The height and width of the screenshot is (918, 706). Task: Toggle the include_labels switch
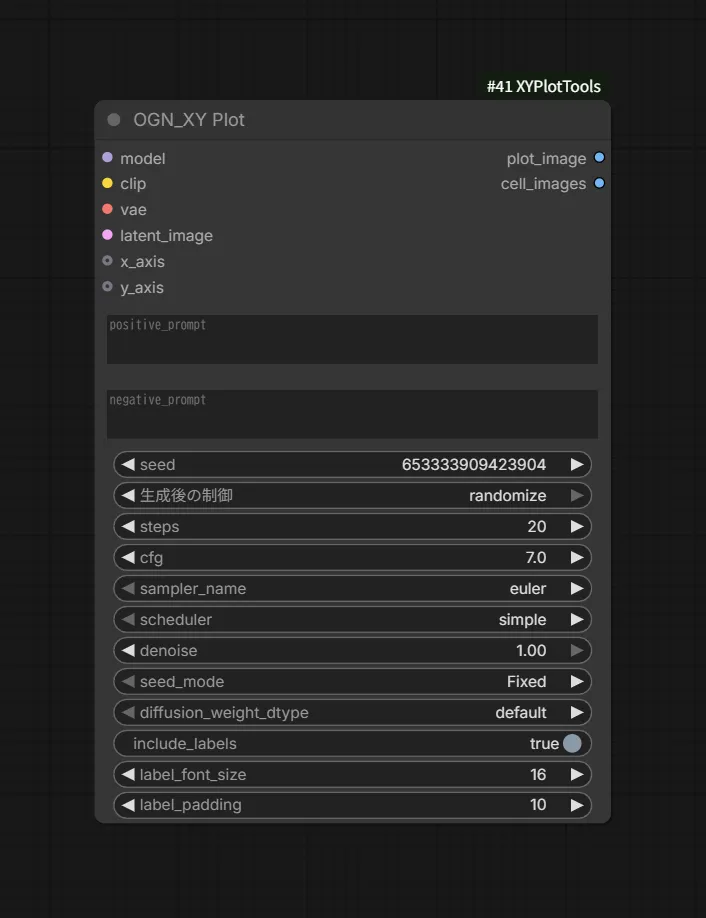click(572, 744)
